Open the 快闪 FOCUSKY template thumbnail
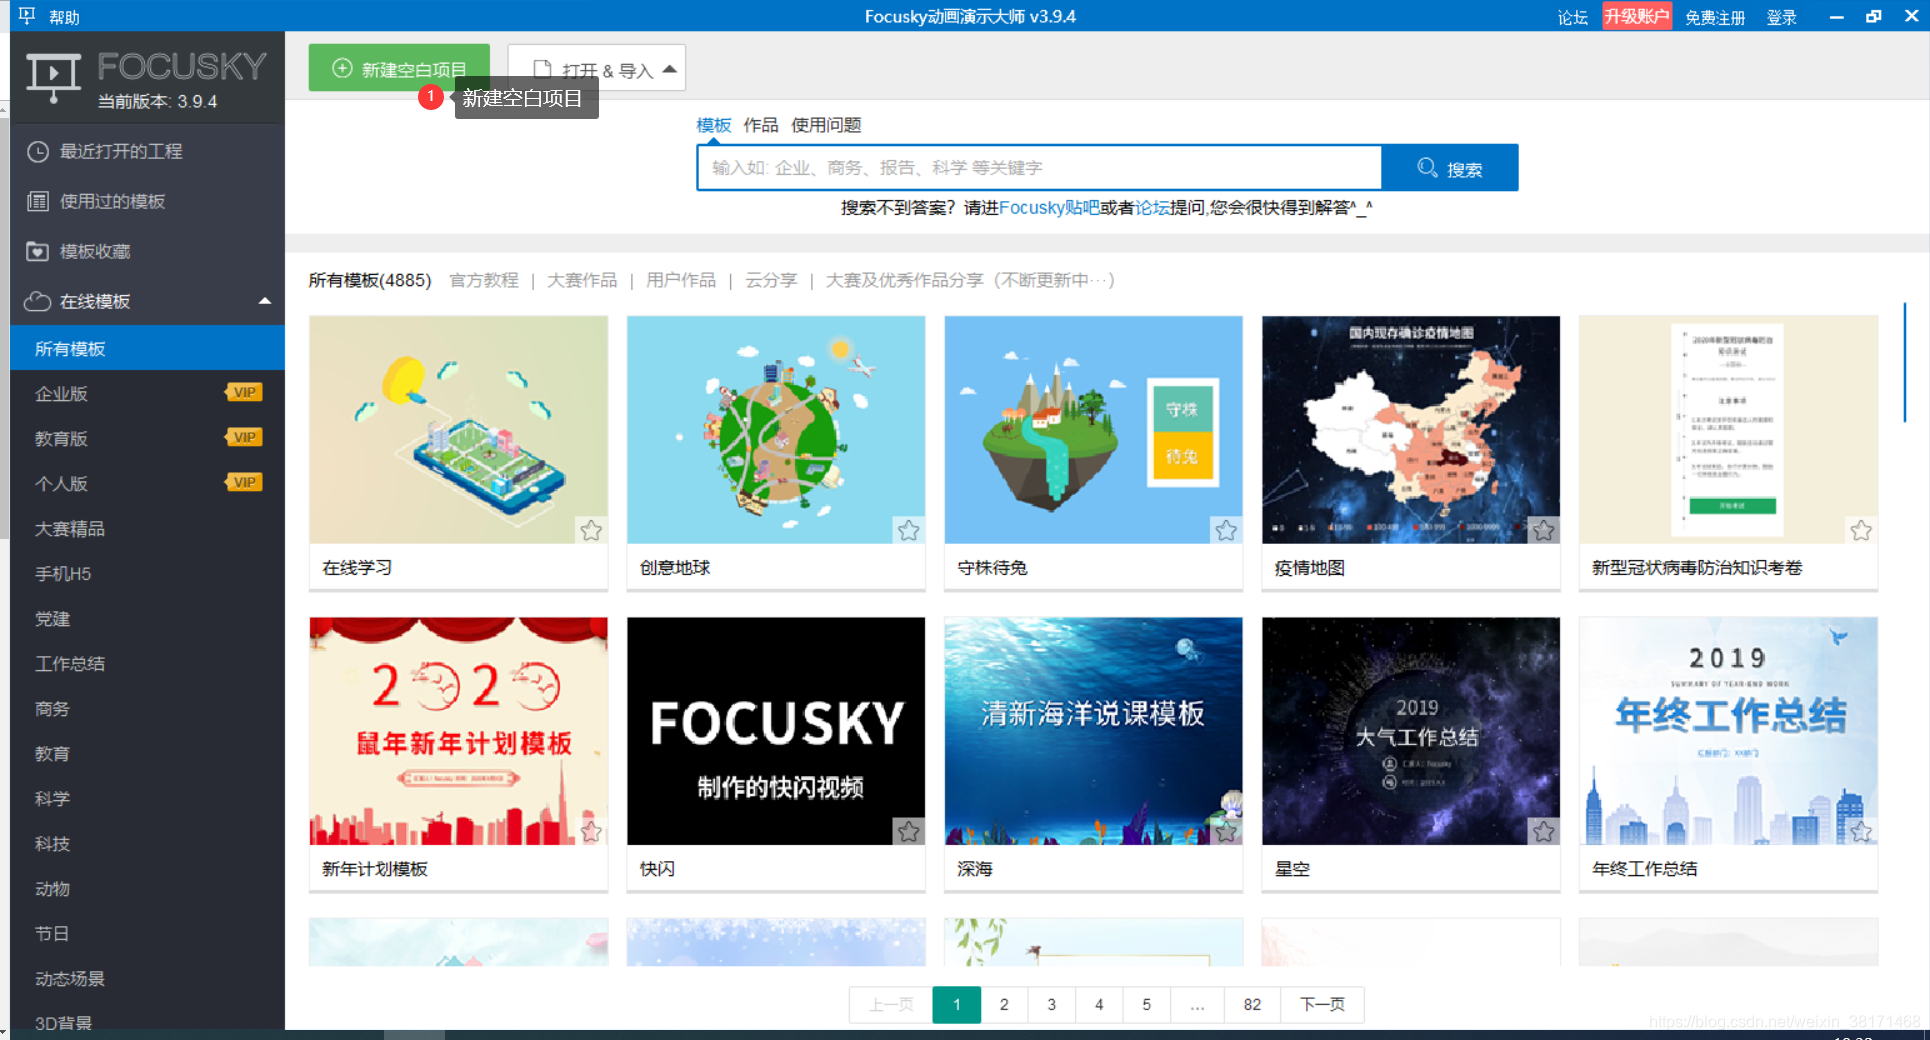The height and width of the screenshot is (1040, 1930). pyautogui.click(x=776, y=731)
